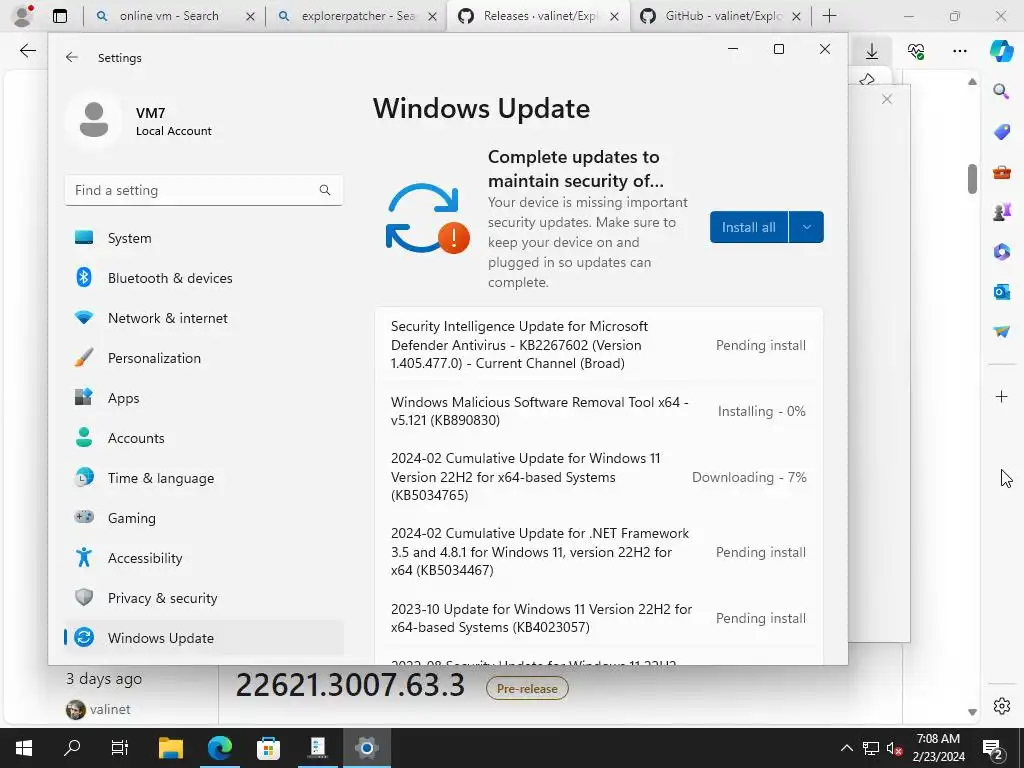Open notification center from taskbar

[993, 748]
